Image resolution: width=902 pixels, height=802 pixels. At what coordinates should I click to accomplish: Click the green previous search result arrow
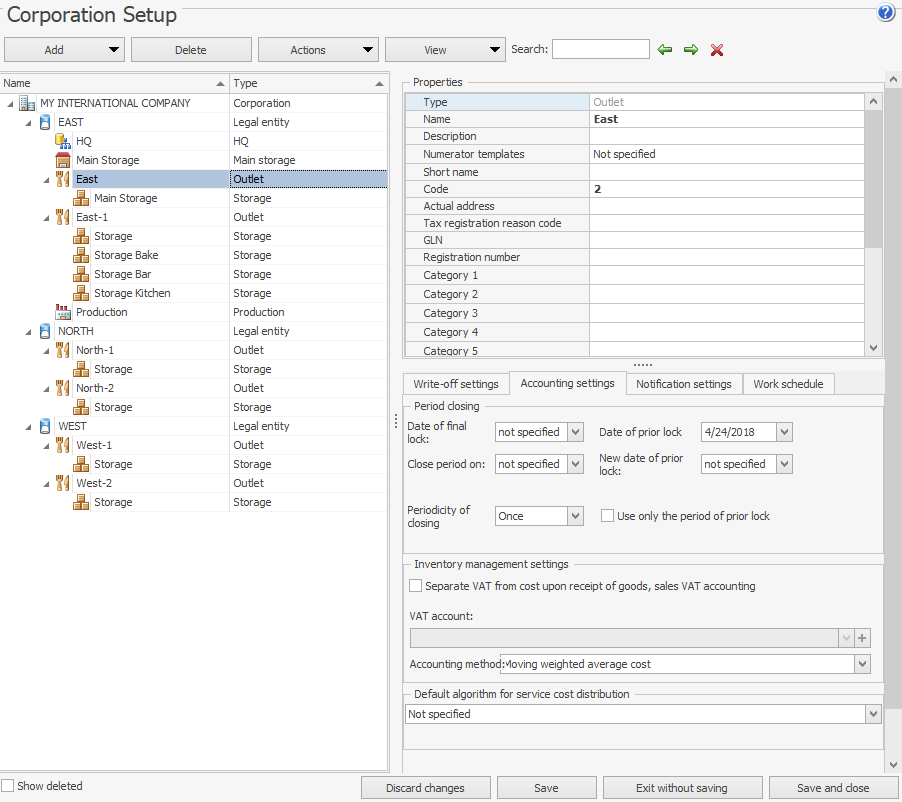(x=665, y=50)
